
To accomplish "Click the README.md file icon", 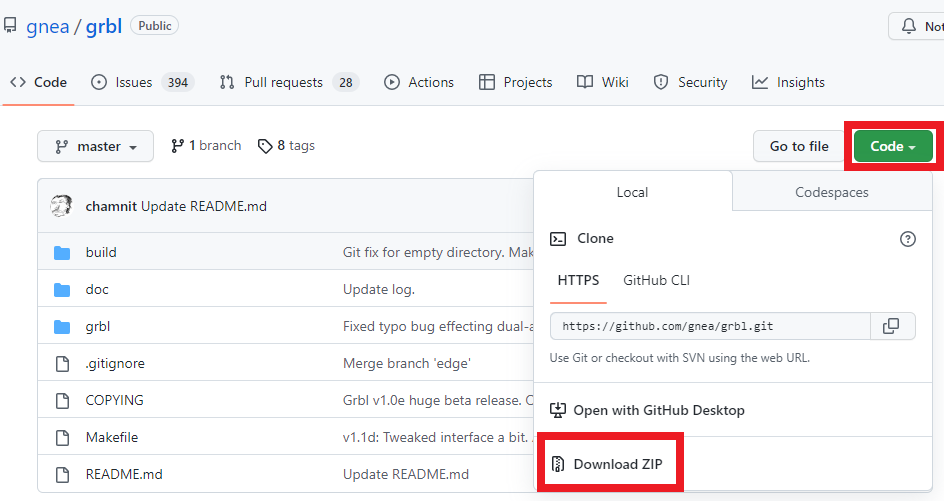I will pyautogui.click(x=63, y=475).
